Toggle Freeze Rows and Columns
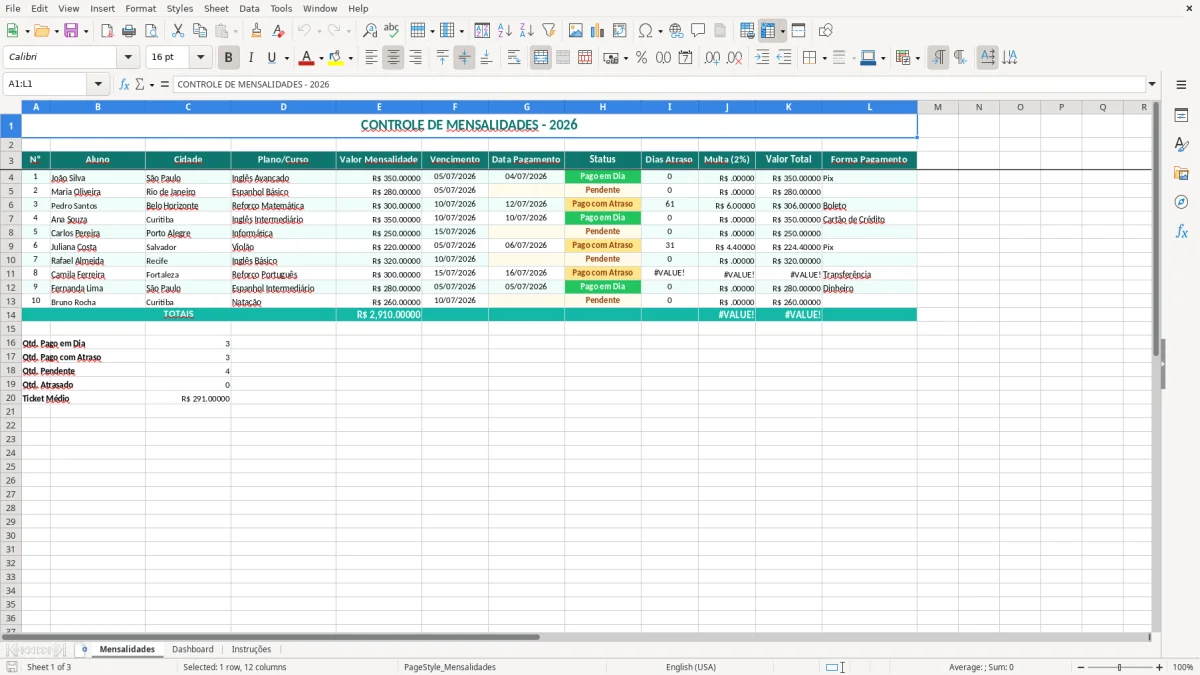1200x675 pixels. pos(768,31)
